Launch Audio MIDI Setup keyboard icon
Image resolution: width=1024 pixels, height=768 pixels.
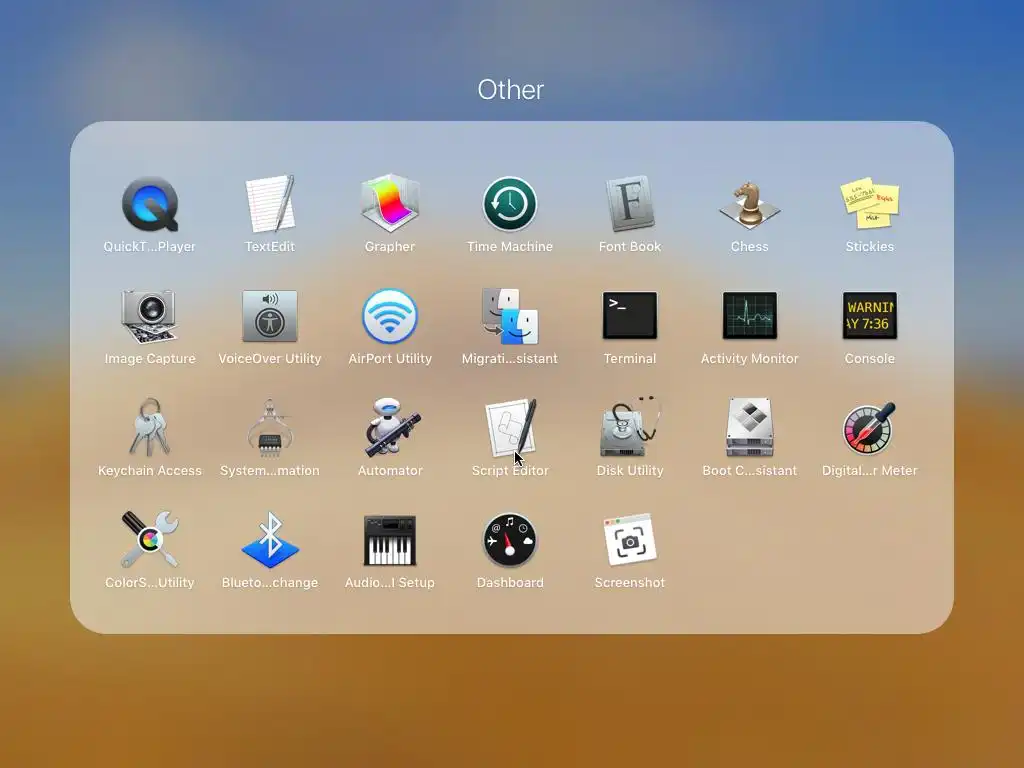point(390,540)
